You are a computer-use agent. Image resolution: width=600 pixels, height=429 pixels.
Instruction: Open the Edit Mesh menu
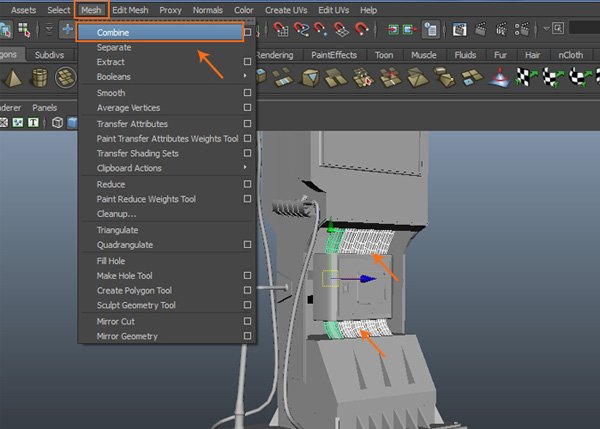[x=130, y=10]
